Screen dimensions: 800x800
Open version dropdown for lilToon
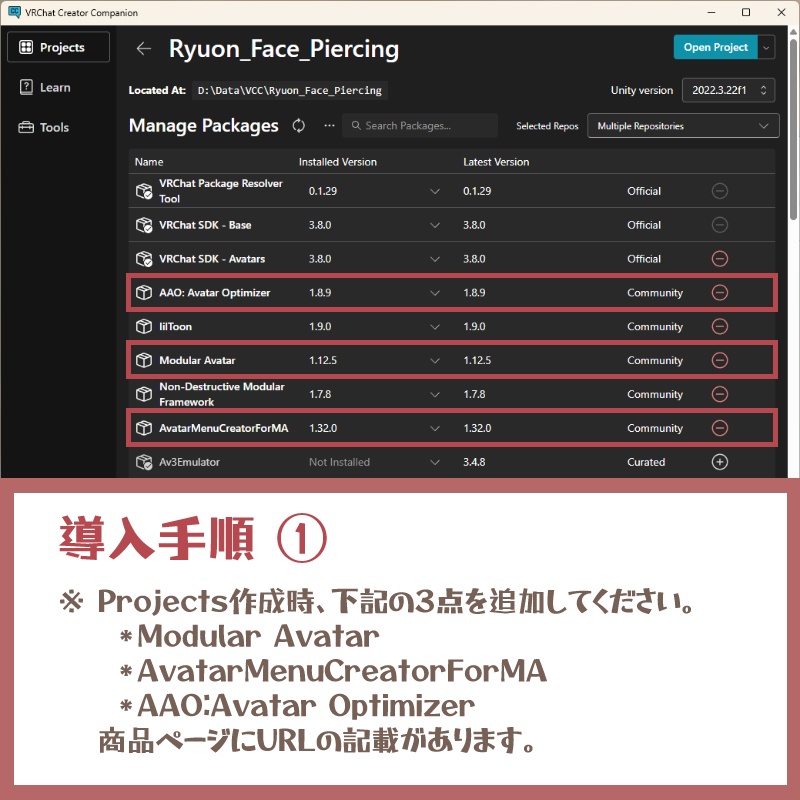point(435,327)
